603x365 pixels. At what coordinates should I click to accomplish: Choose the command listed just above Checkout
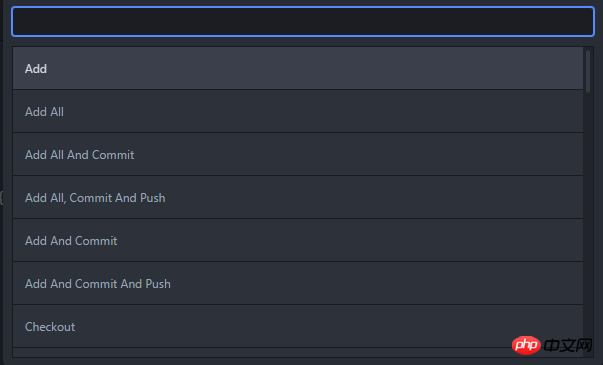[x=298, y=284]
